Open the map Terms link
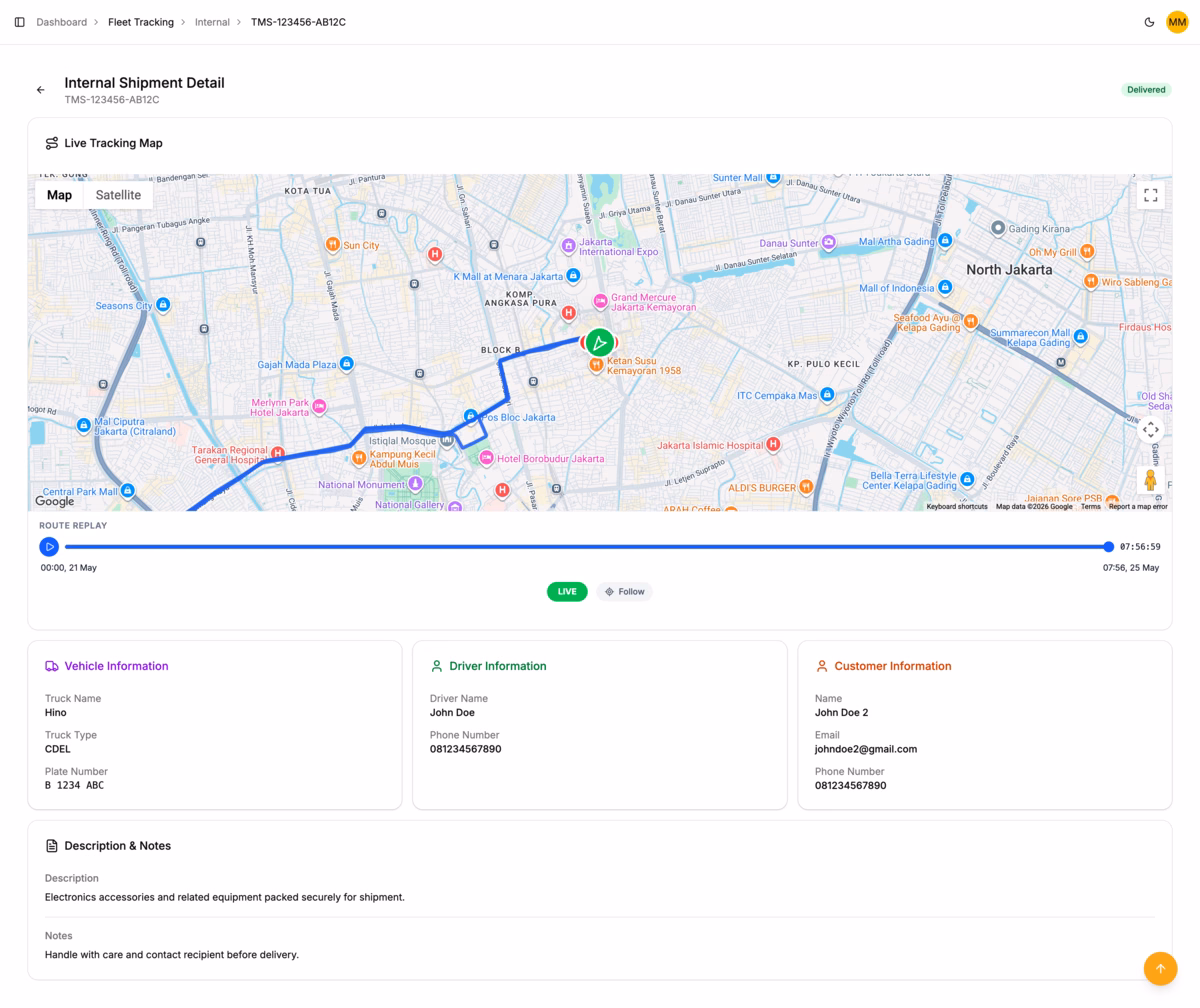Image resolution: width=1200 pixels, height=1008 pixels. click(x=1090, y=507)
